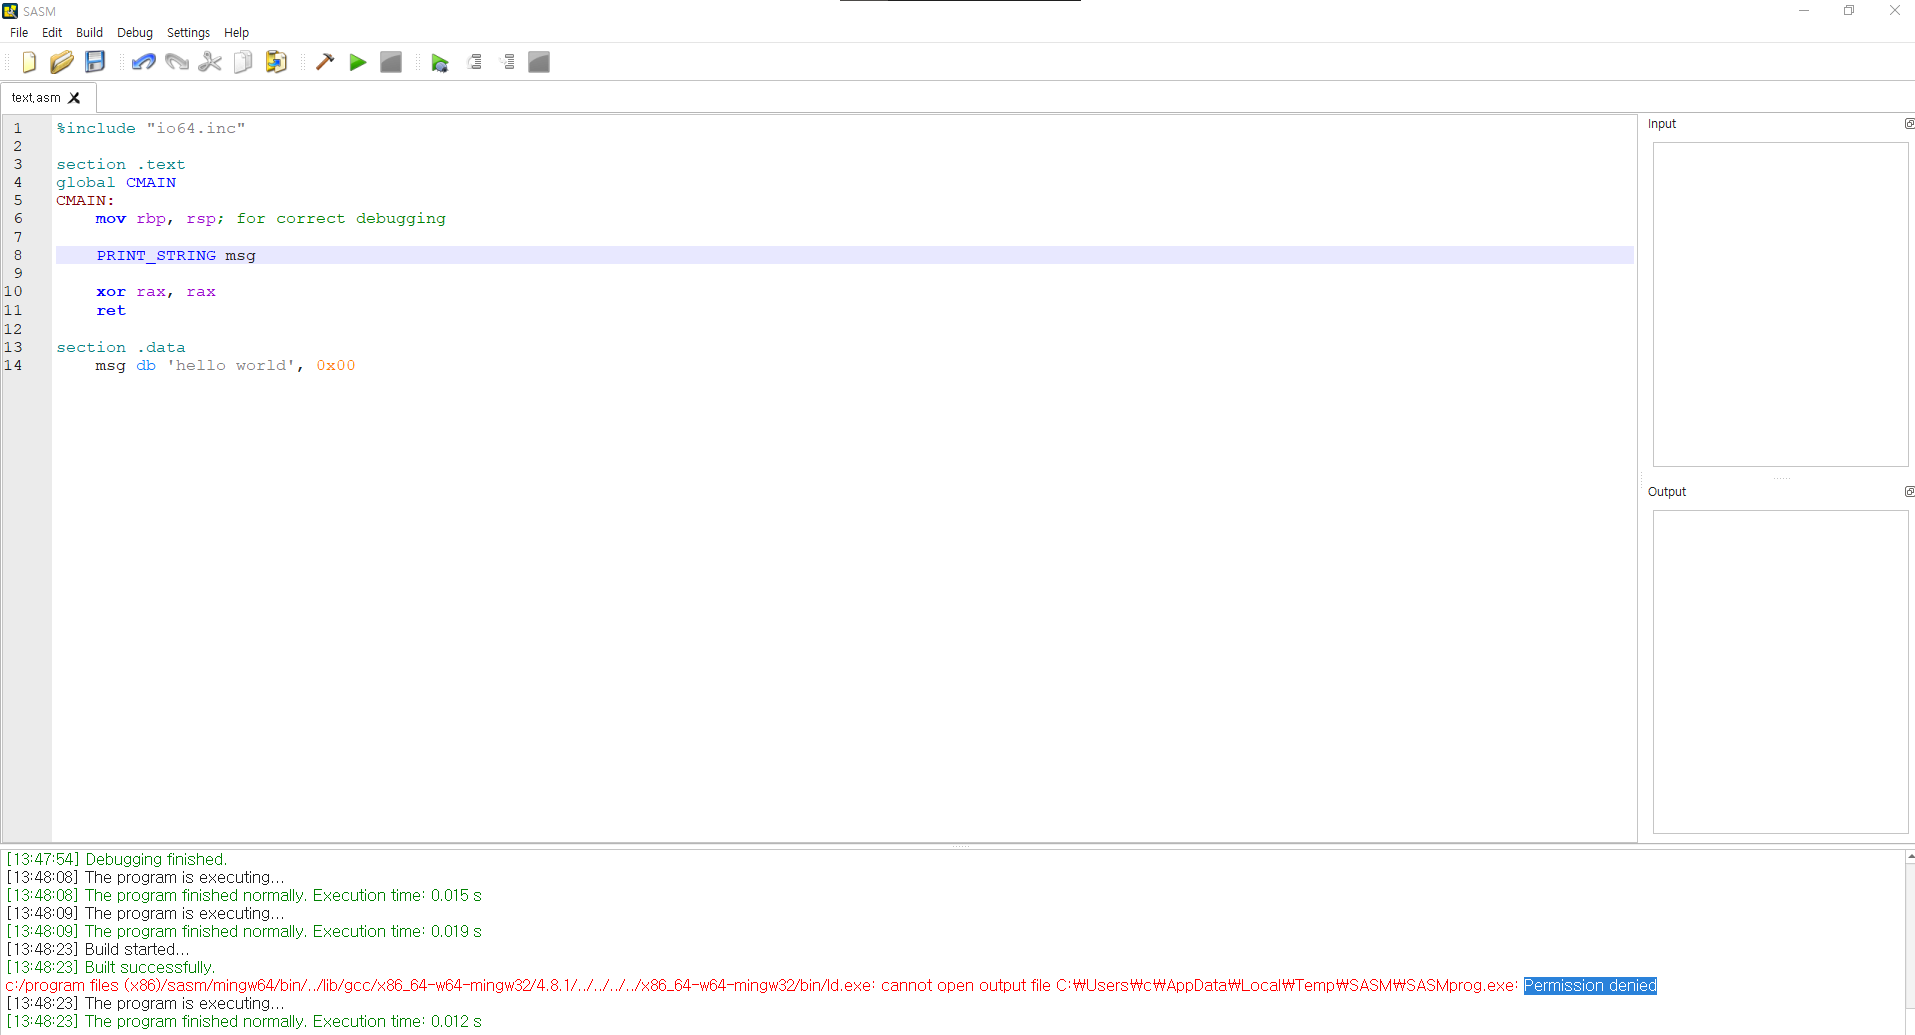The image size is (1915, 1035).
Task: Open the Help menu
Action: click(x=236, y=33)
